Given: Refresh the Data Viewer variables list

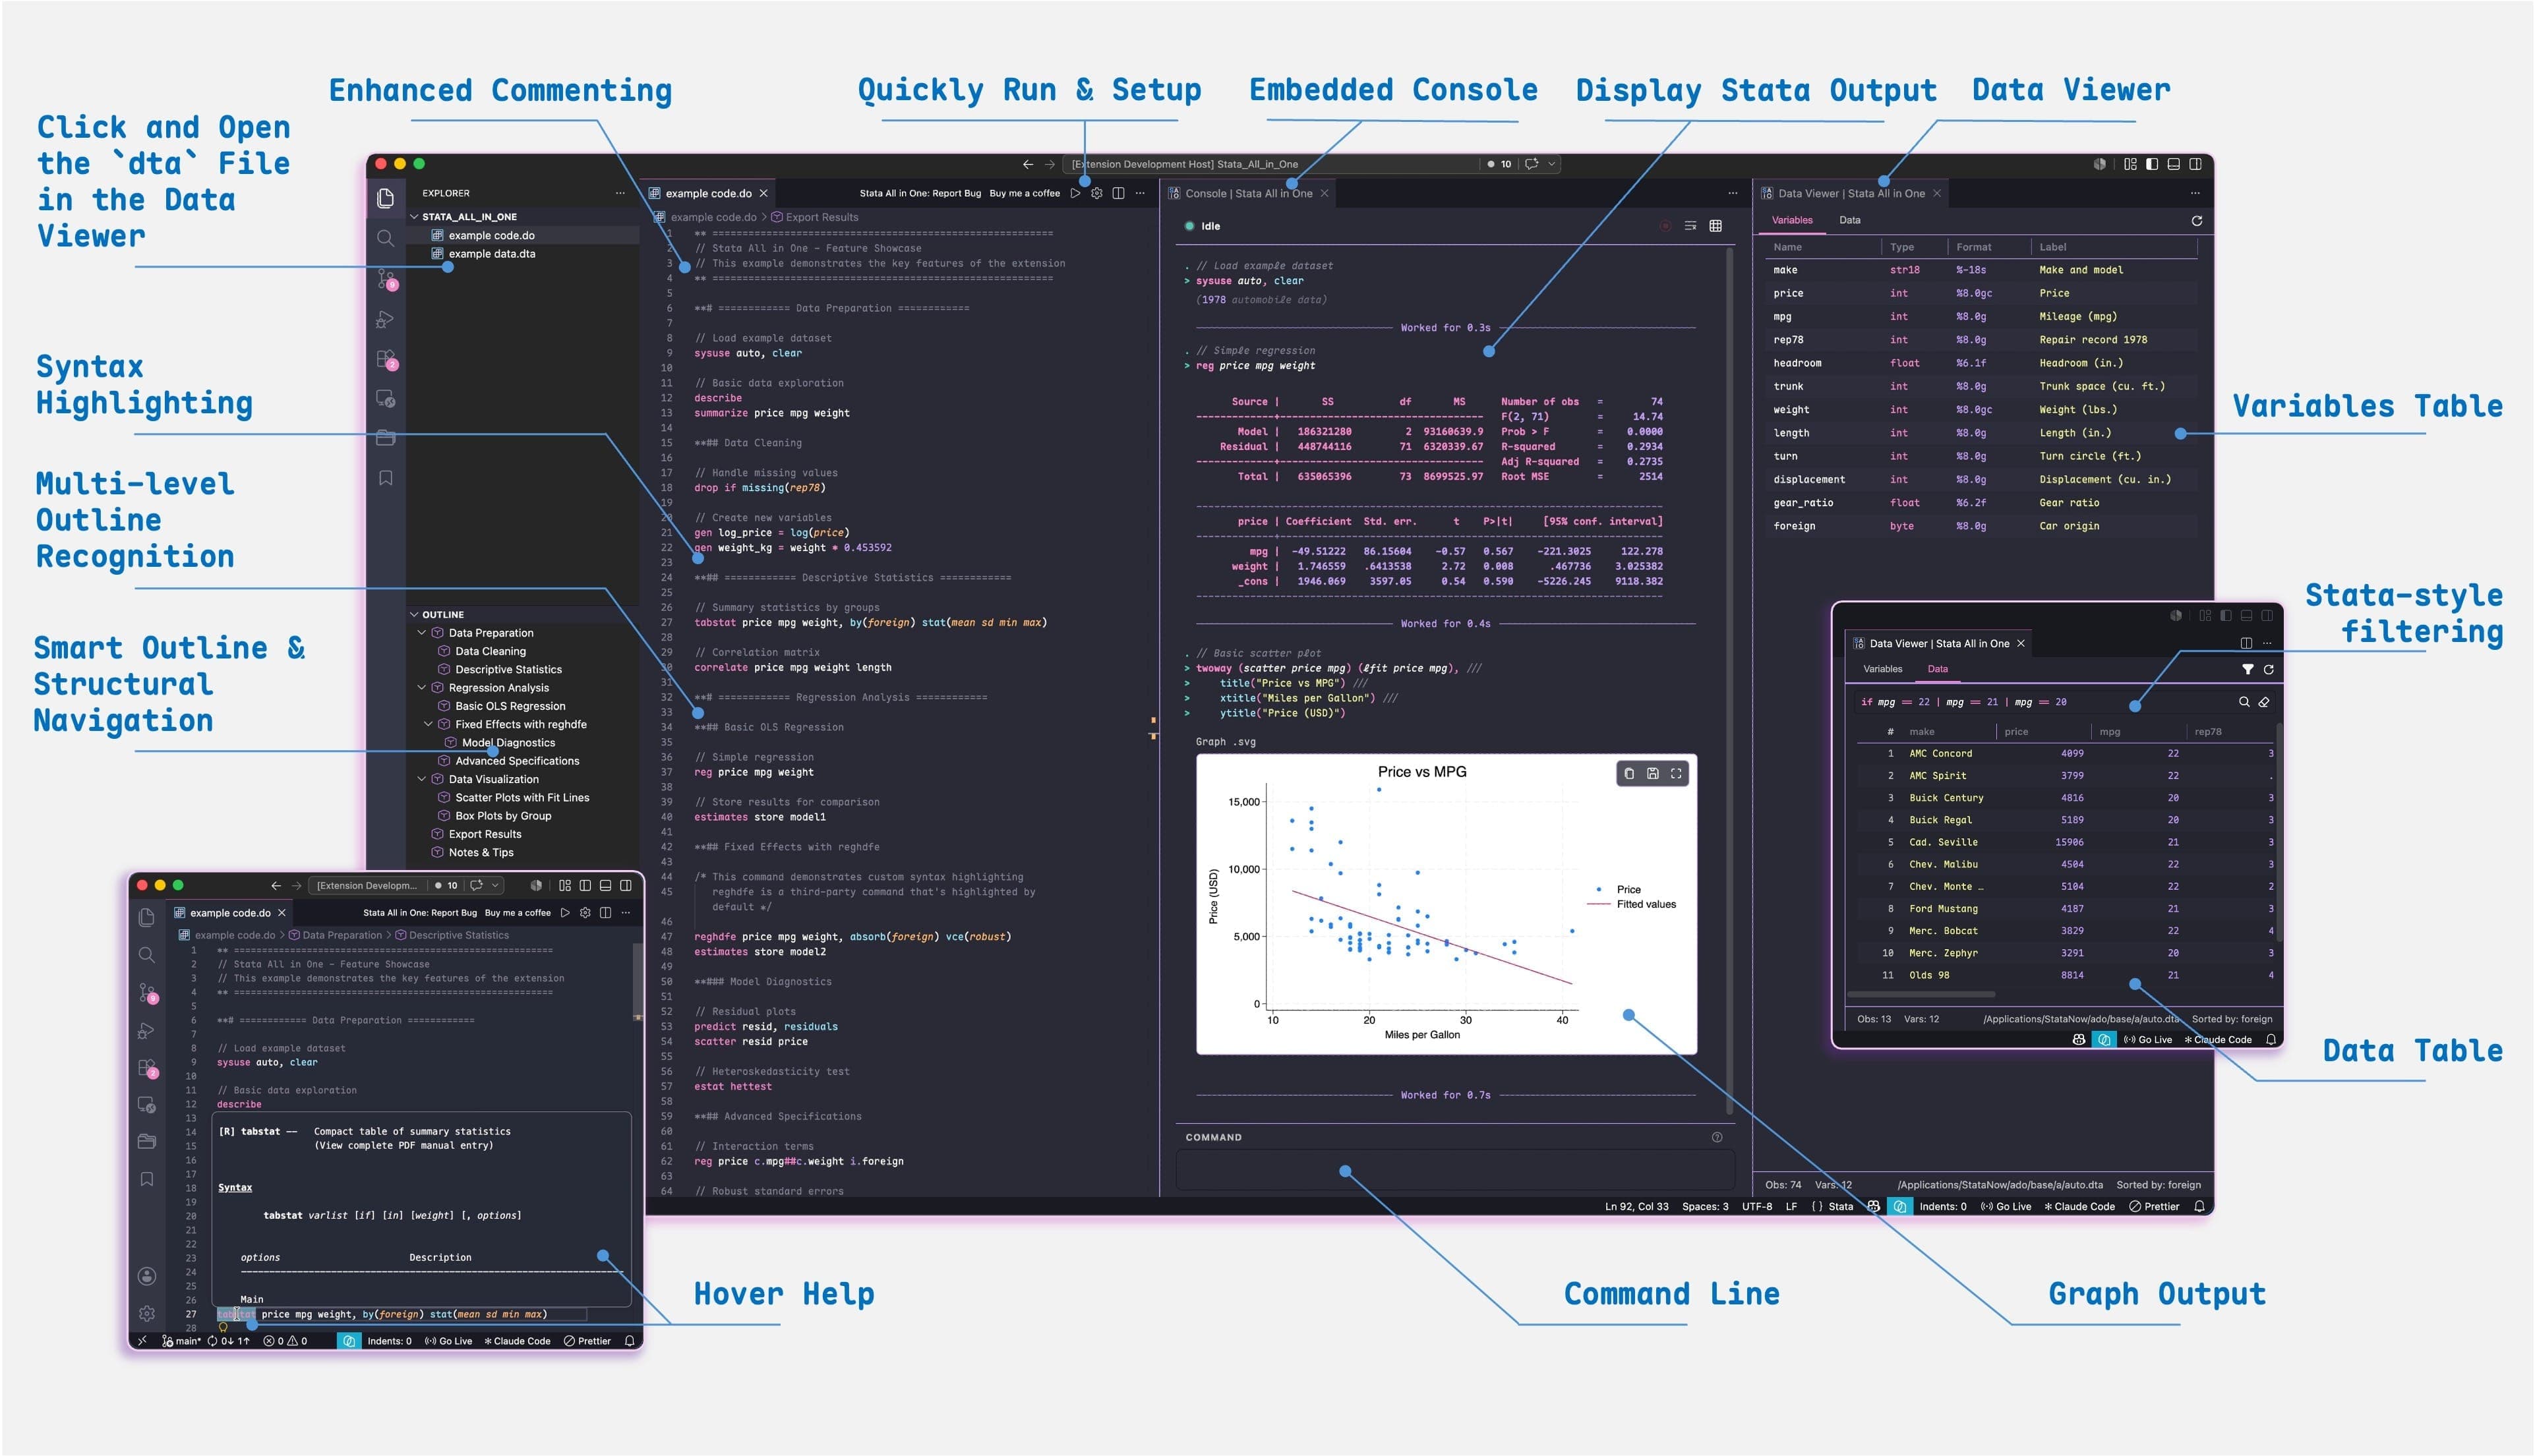Looking at the screenshot, I should [2196, 220].
